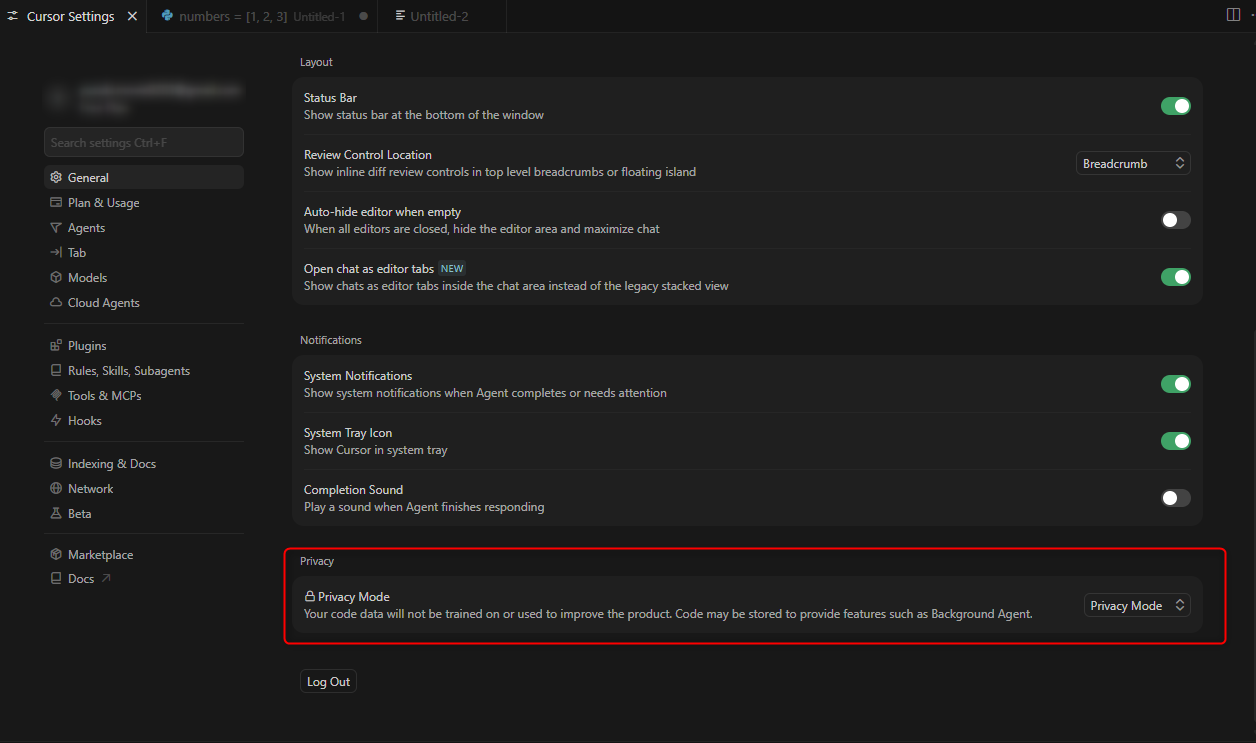
Task: Switch to the Untitled-1 Python file tab
Action: (262, 16)
